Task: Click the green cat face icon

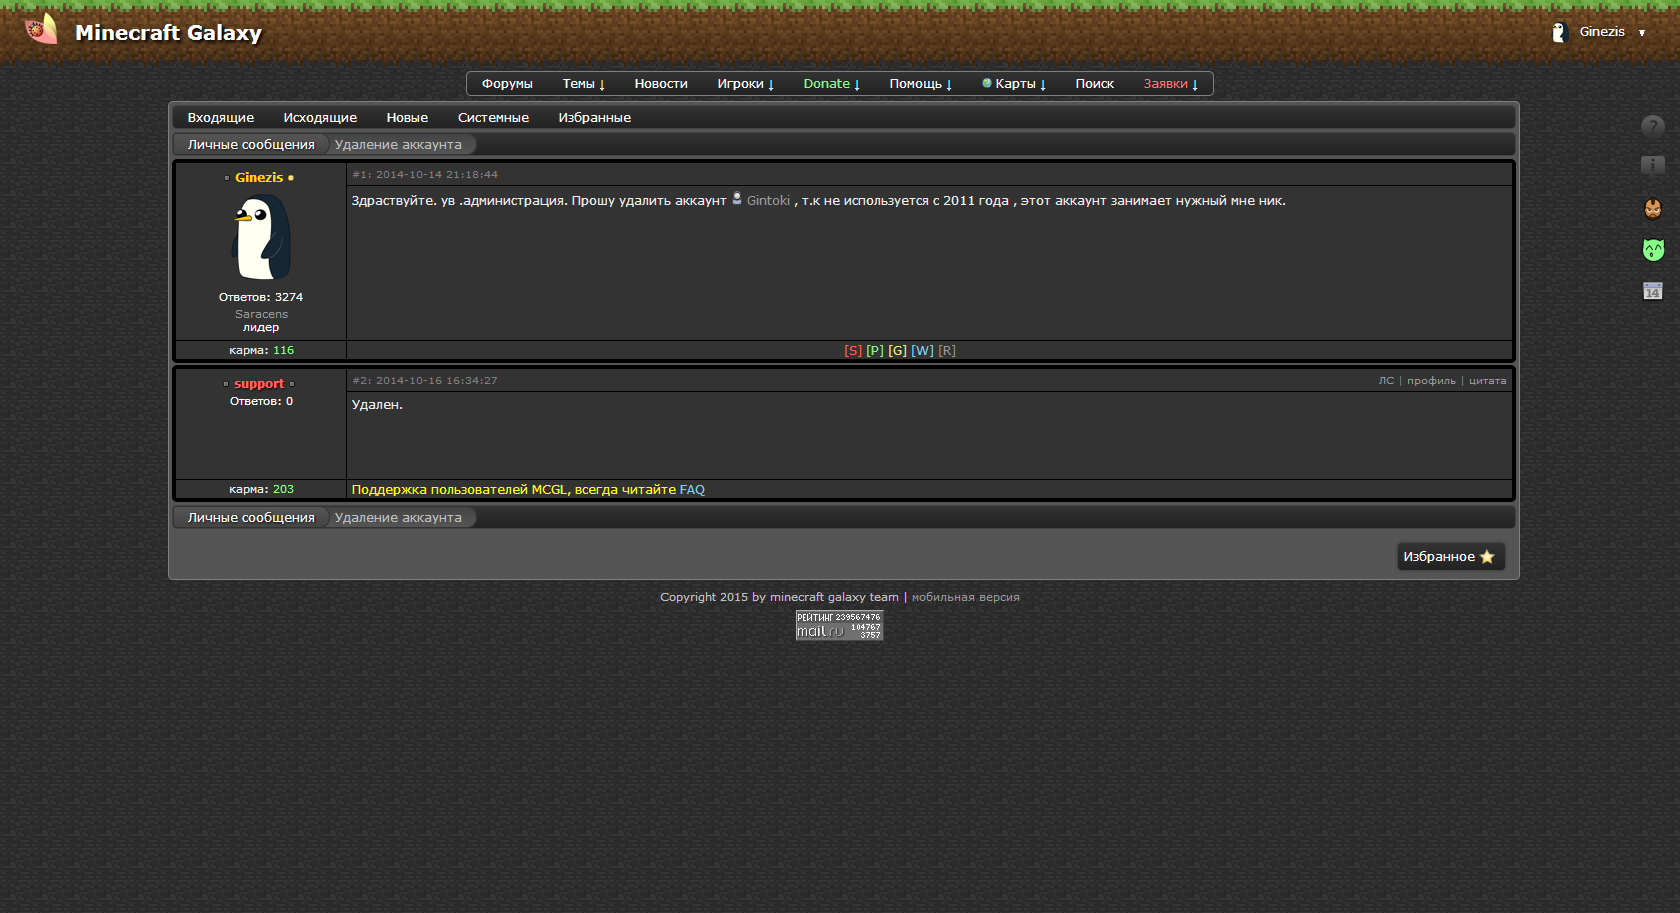Action: (1653, 250)
